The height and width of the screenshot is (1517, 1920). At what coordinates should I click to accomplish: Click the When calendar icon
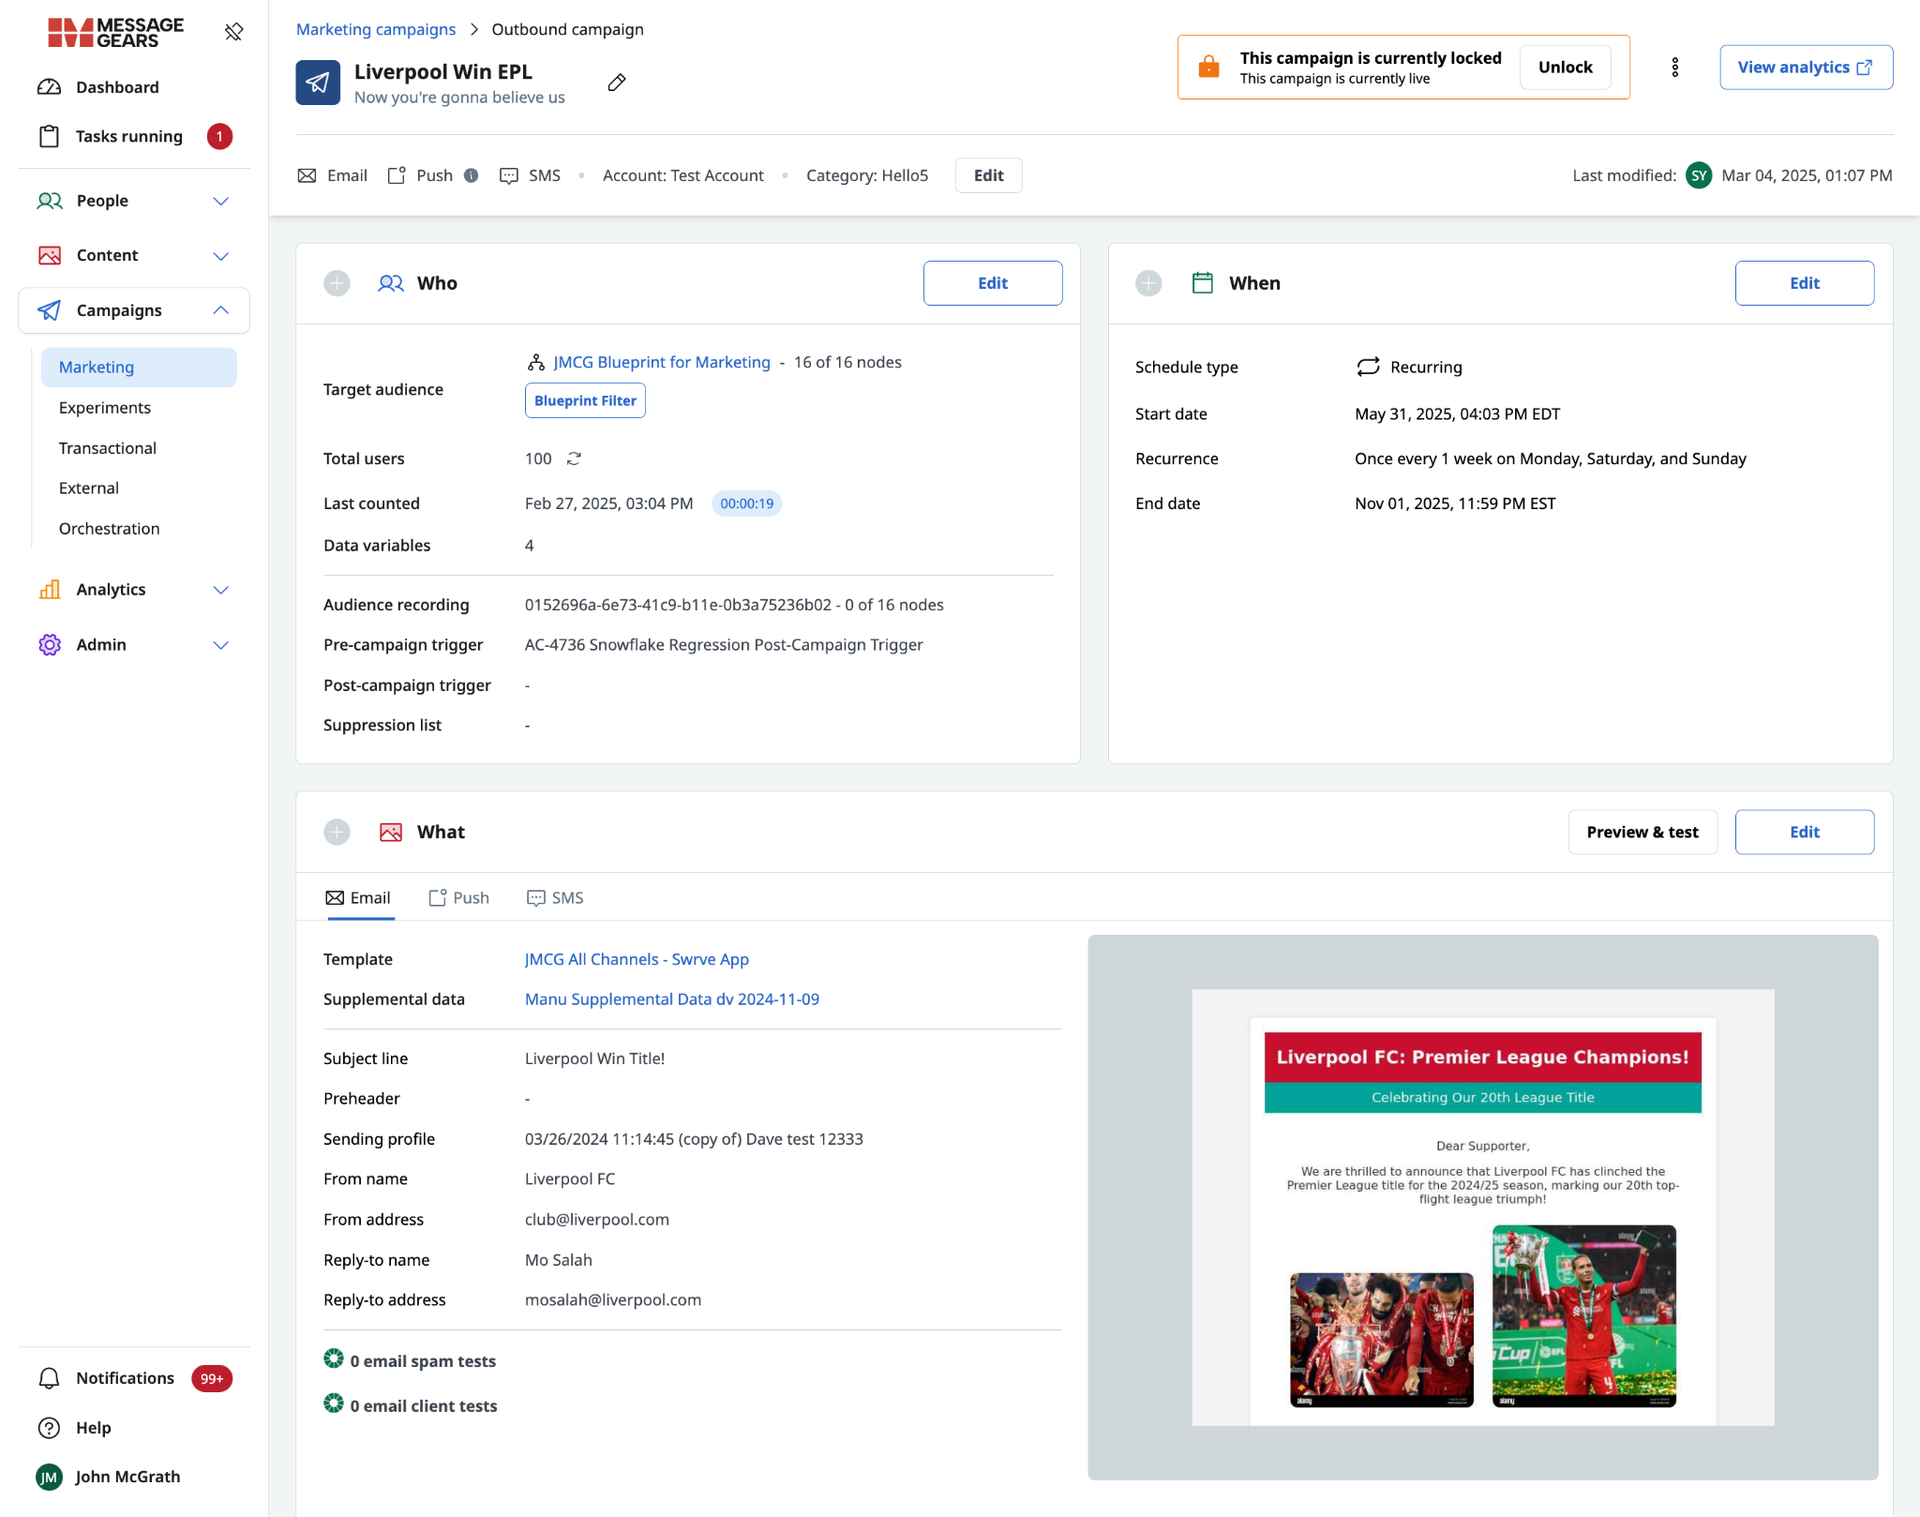(x=1203, y=283)
